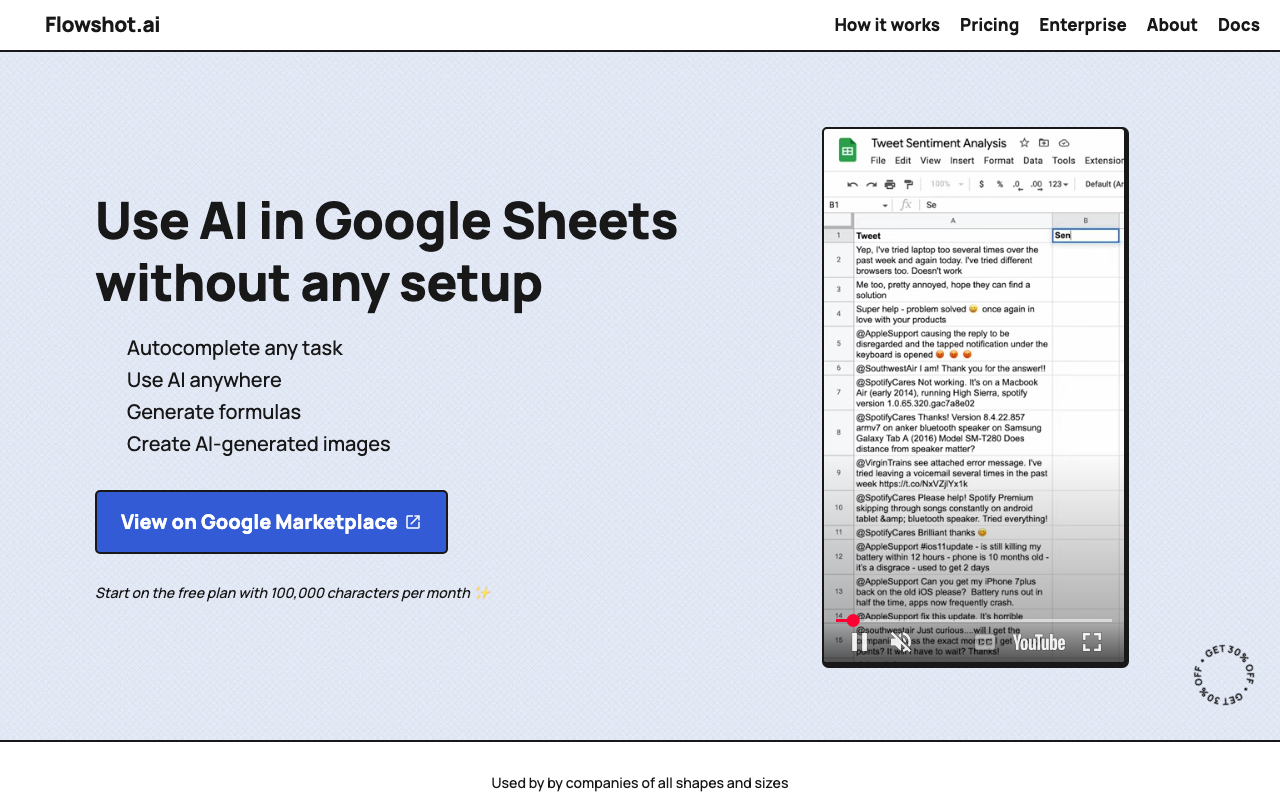This screenshot has height=800, width=1280.
Task: Open the Data menu in Sheets
Action: (1033, 160)
